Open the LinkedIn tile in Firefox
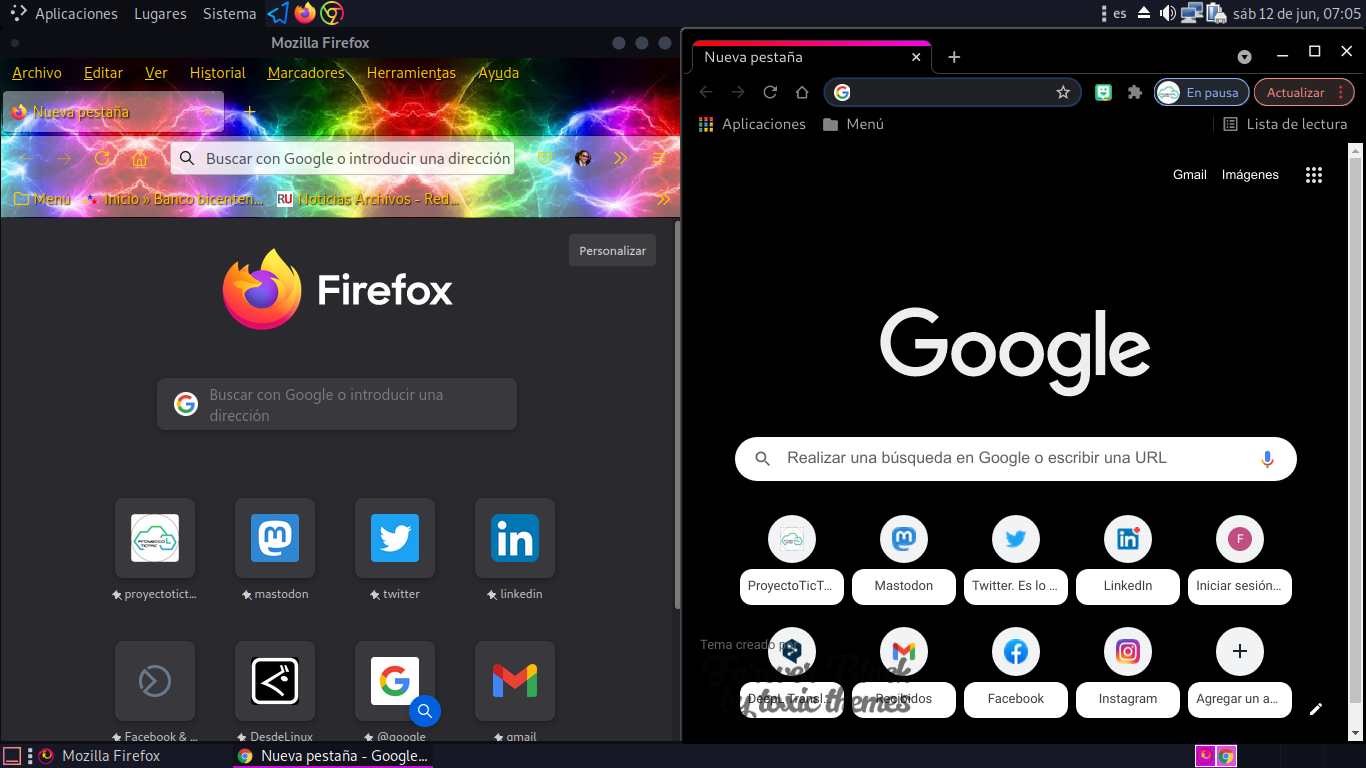Image resolution: width=1366 pixels, height=768 pixels. [x=515, y=539]
